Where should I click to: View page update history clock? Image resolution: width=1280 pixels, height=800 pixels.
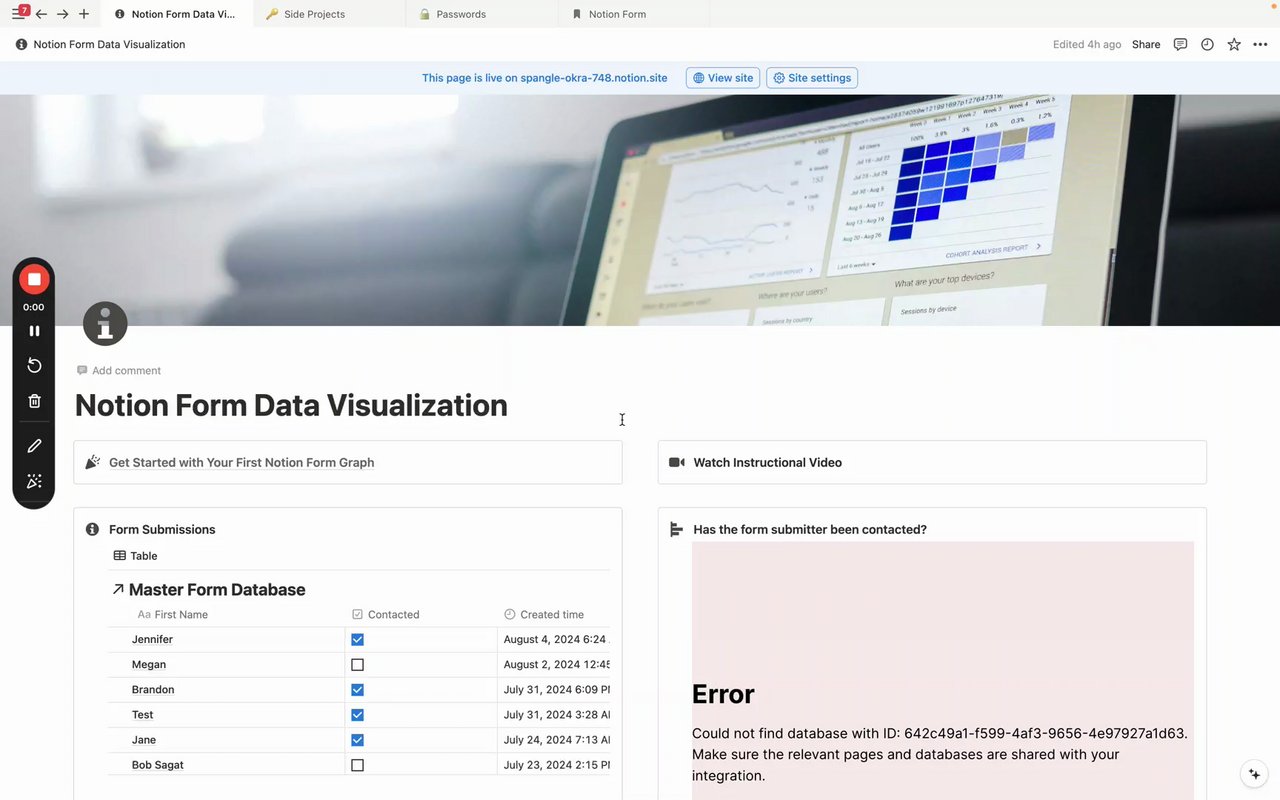coord(1207,44)
